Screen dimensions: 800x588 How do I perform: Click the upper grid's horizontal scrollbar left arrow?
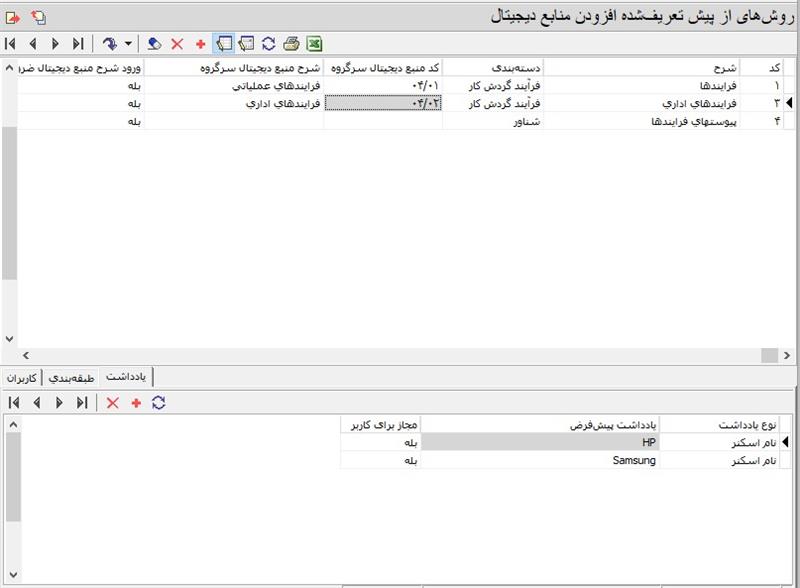(x=25, y=355)
